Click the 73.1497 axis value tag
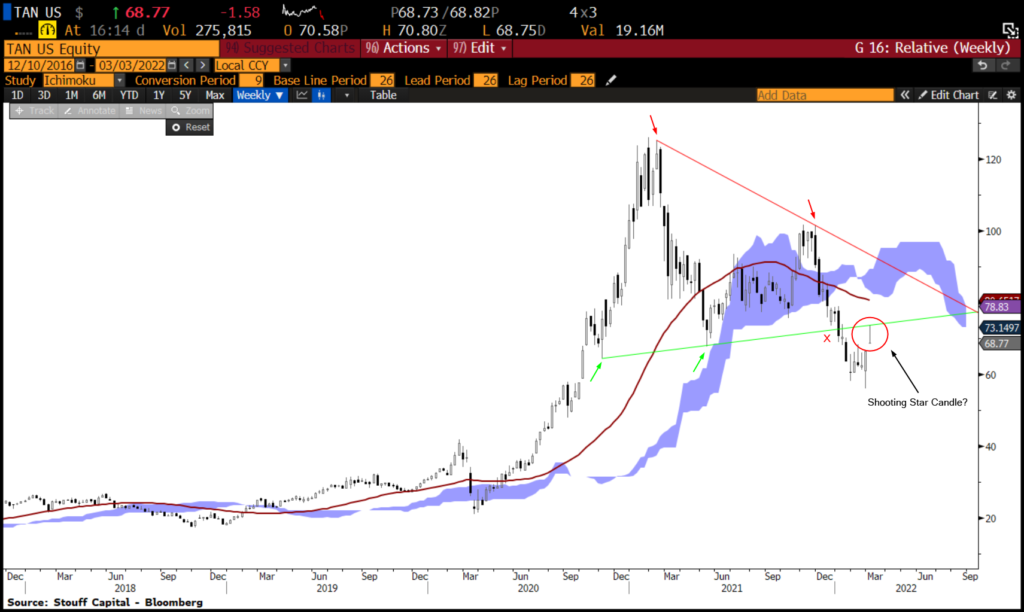 [1000, 328]
